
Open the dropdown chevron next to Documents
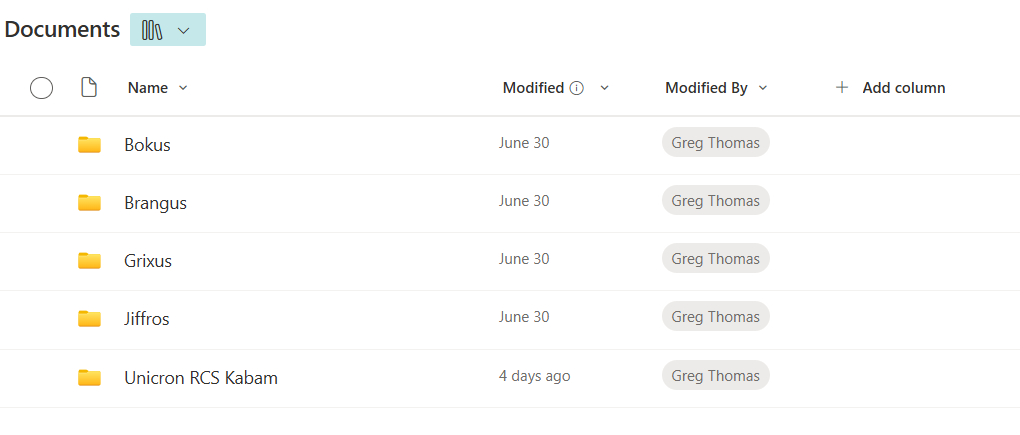coord(183,31)
